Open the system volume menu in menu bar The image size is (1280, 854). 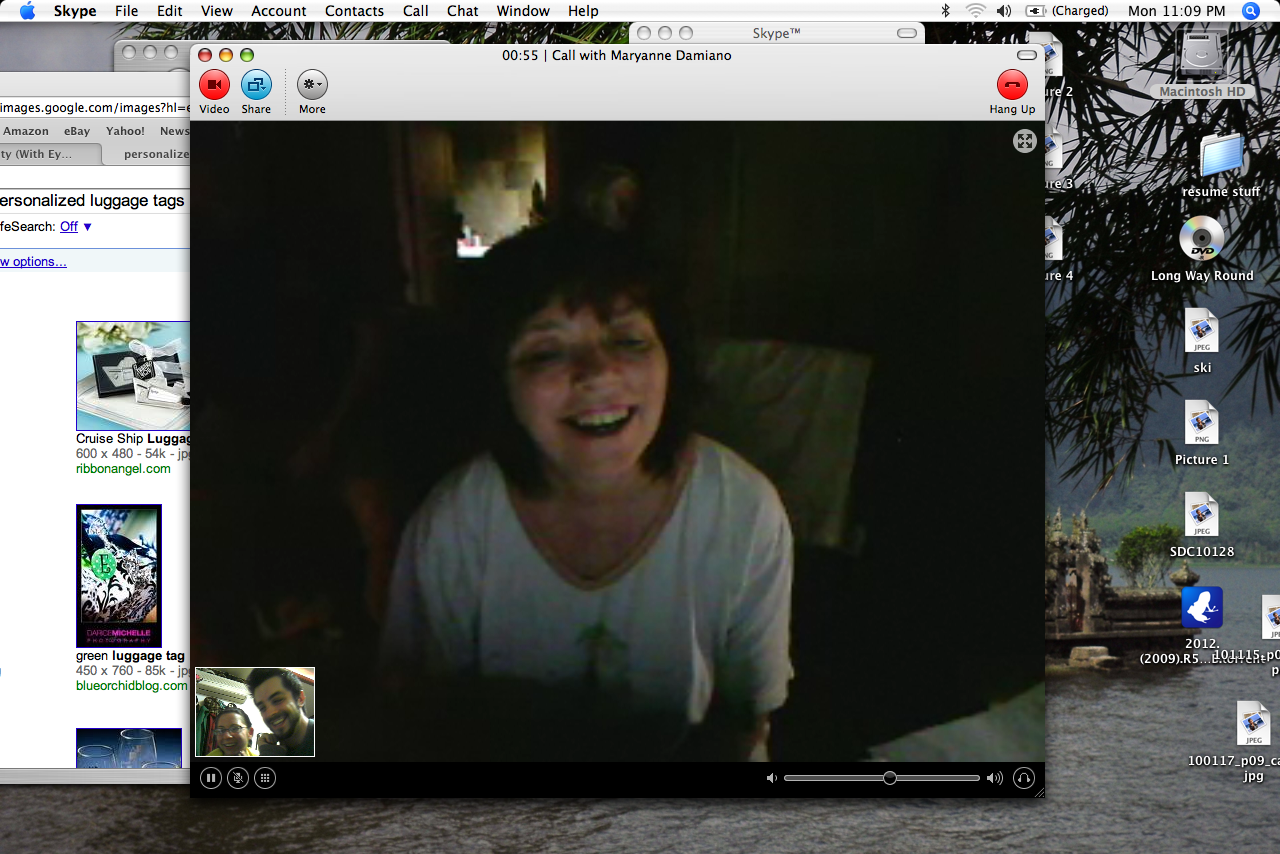[x=1004, y=11]
